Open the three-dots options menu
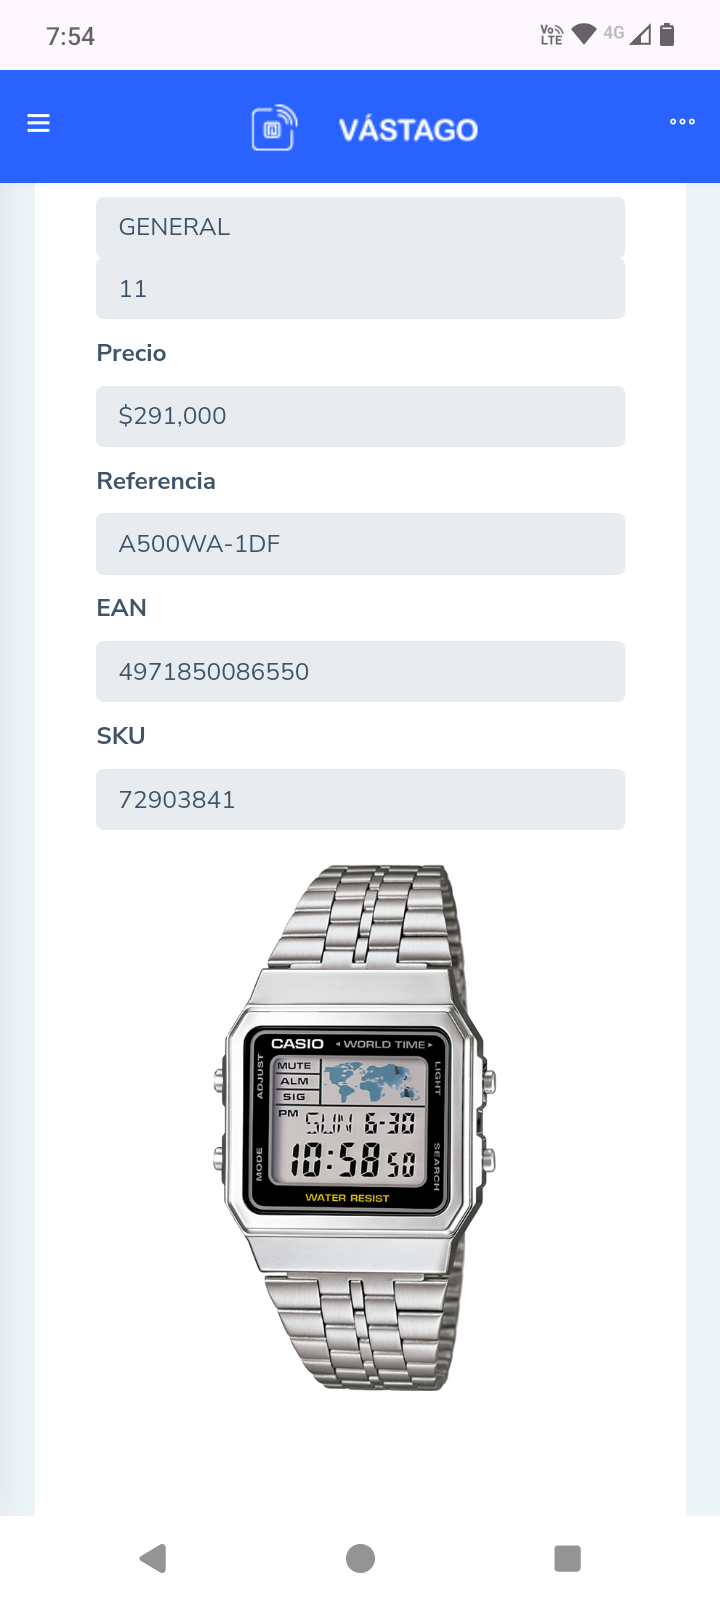Viewport: 720px width, 1600px height. point(682,122)
